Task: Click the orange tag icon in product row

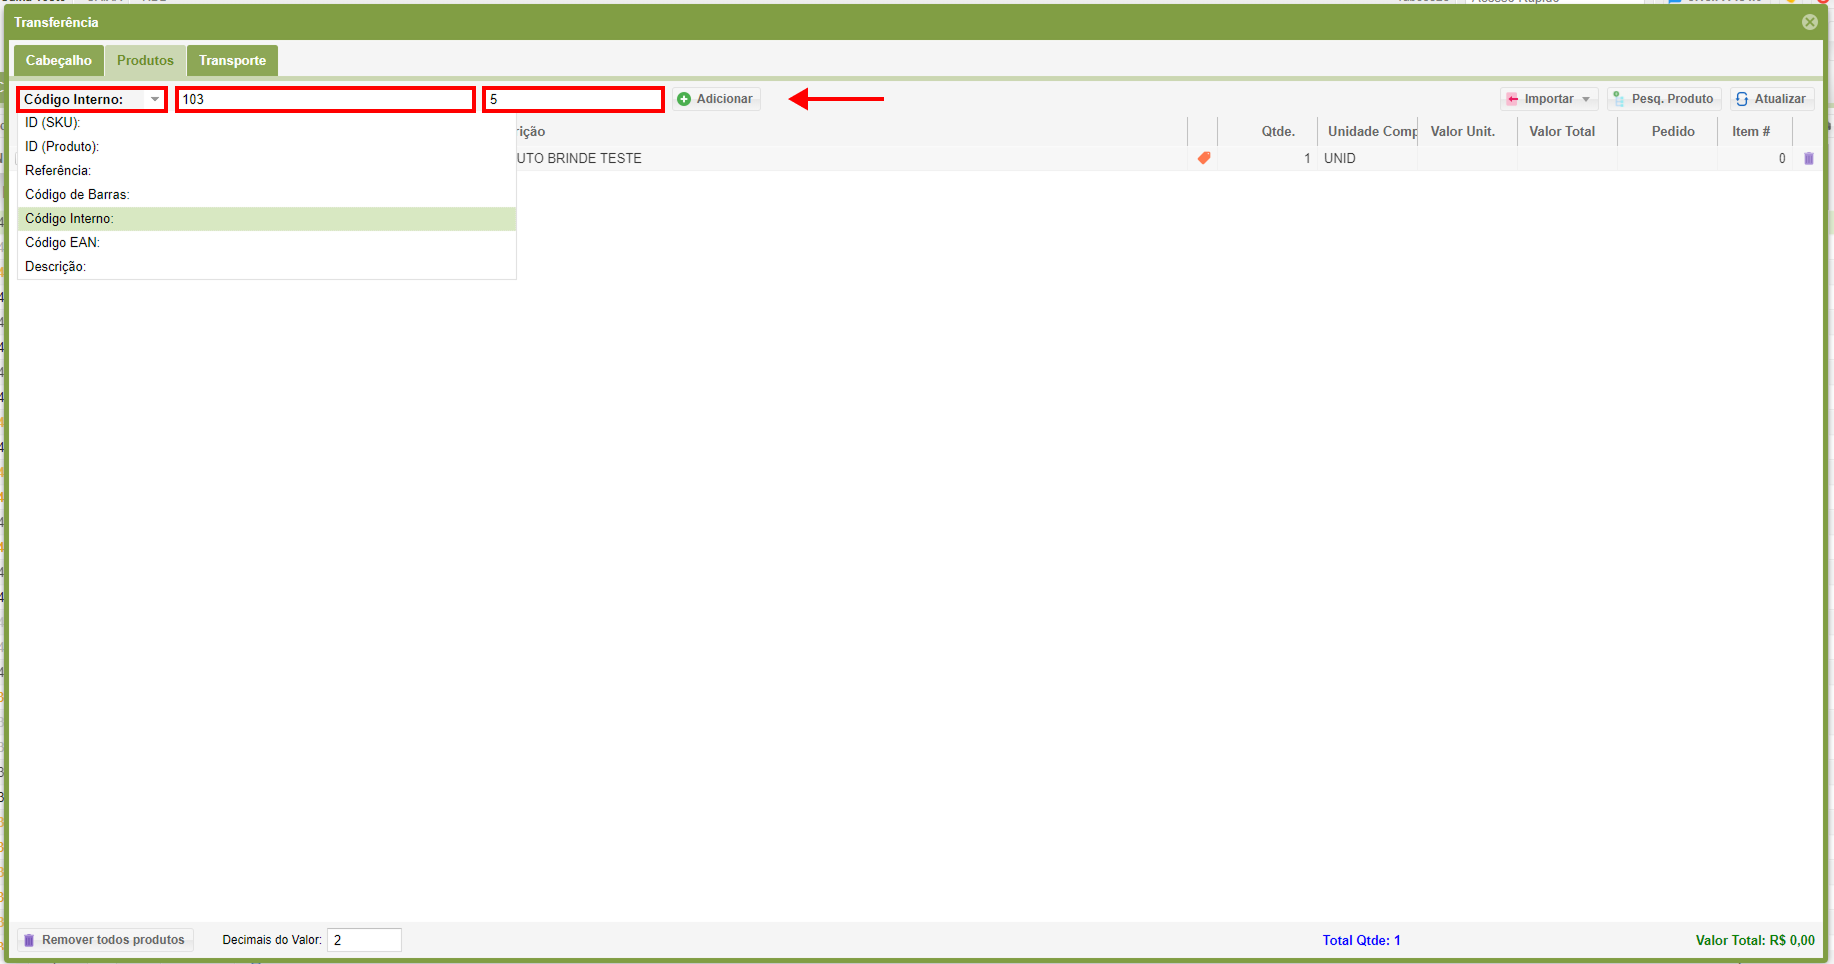Action: [x=1204, y=158]
